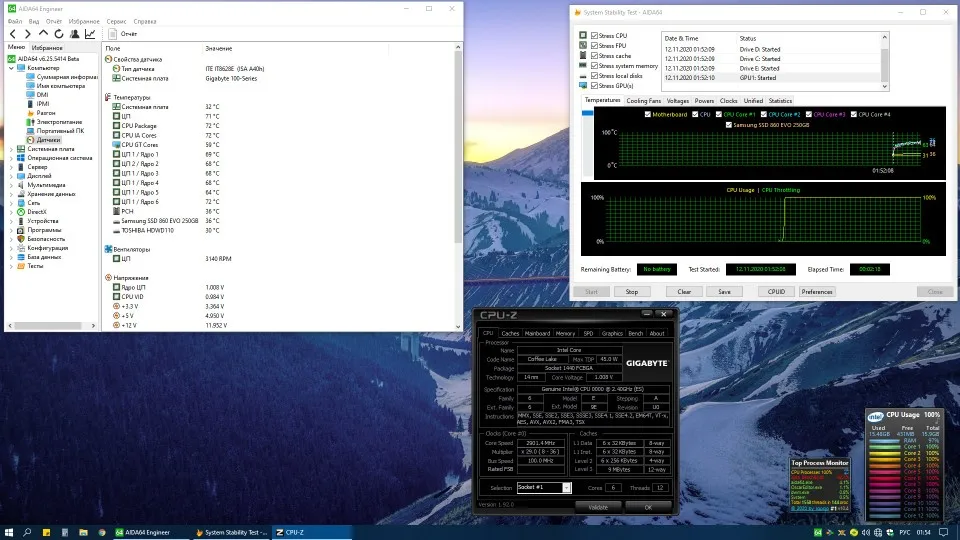Click the Windows Start button on taskbar
This screenshot has height=540, width=960.
pyautogui.click(x=9, y=531)
